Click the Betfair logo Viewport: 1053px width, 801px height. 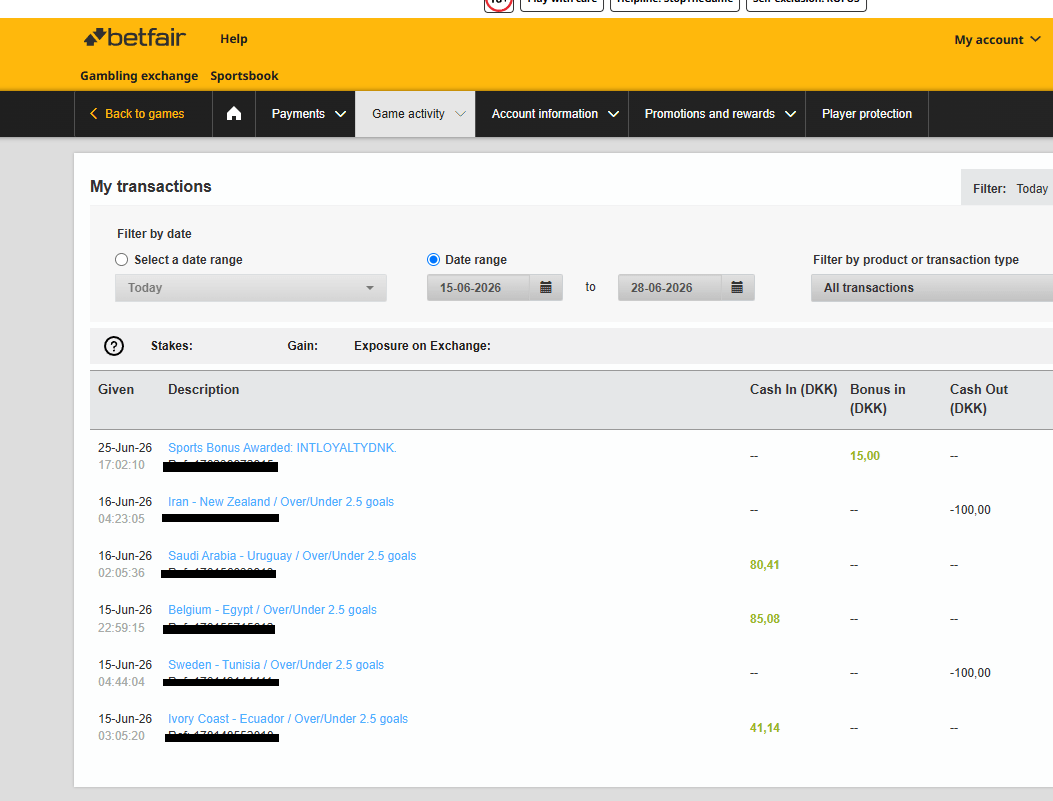click(134, 38)
